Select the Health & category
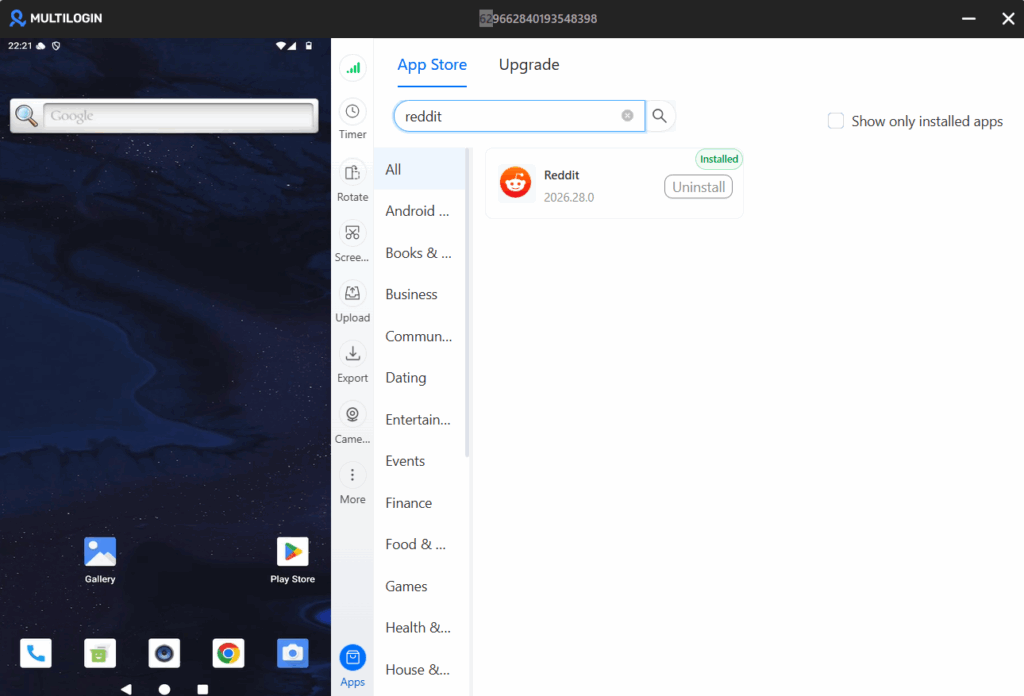The image size is (1024, 696). pos(419,627)
